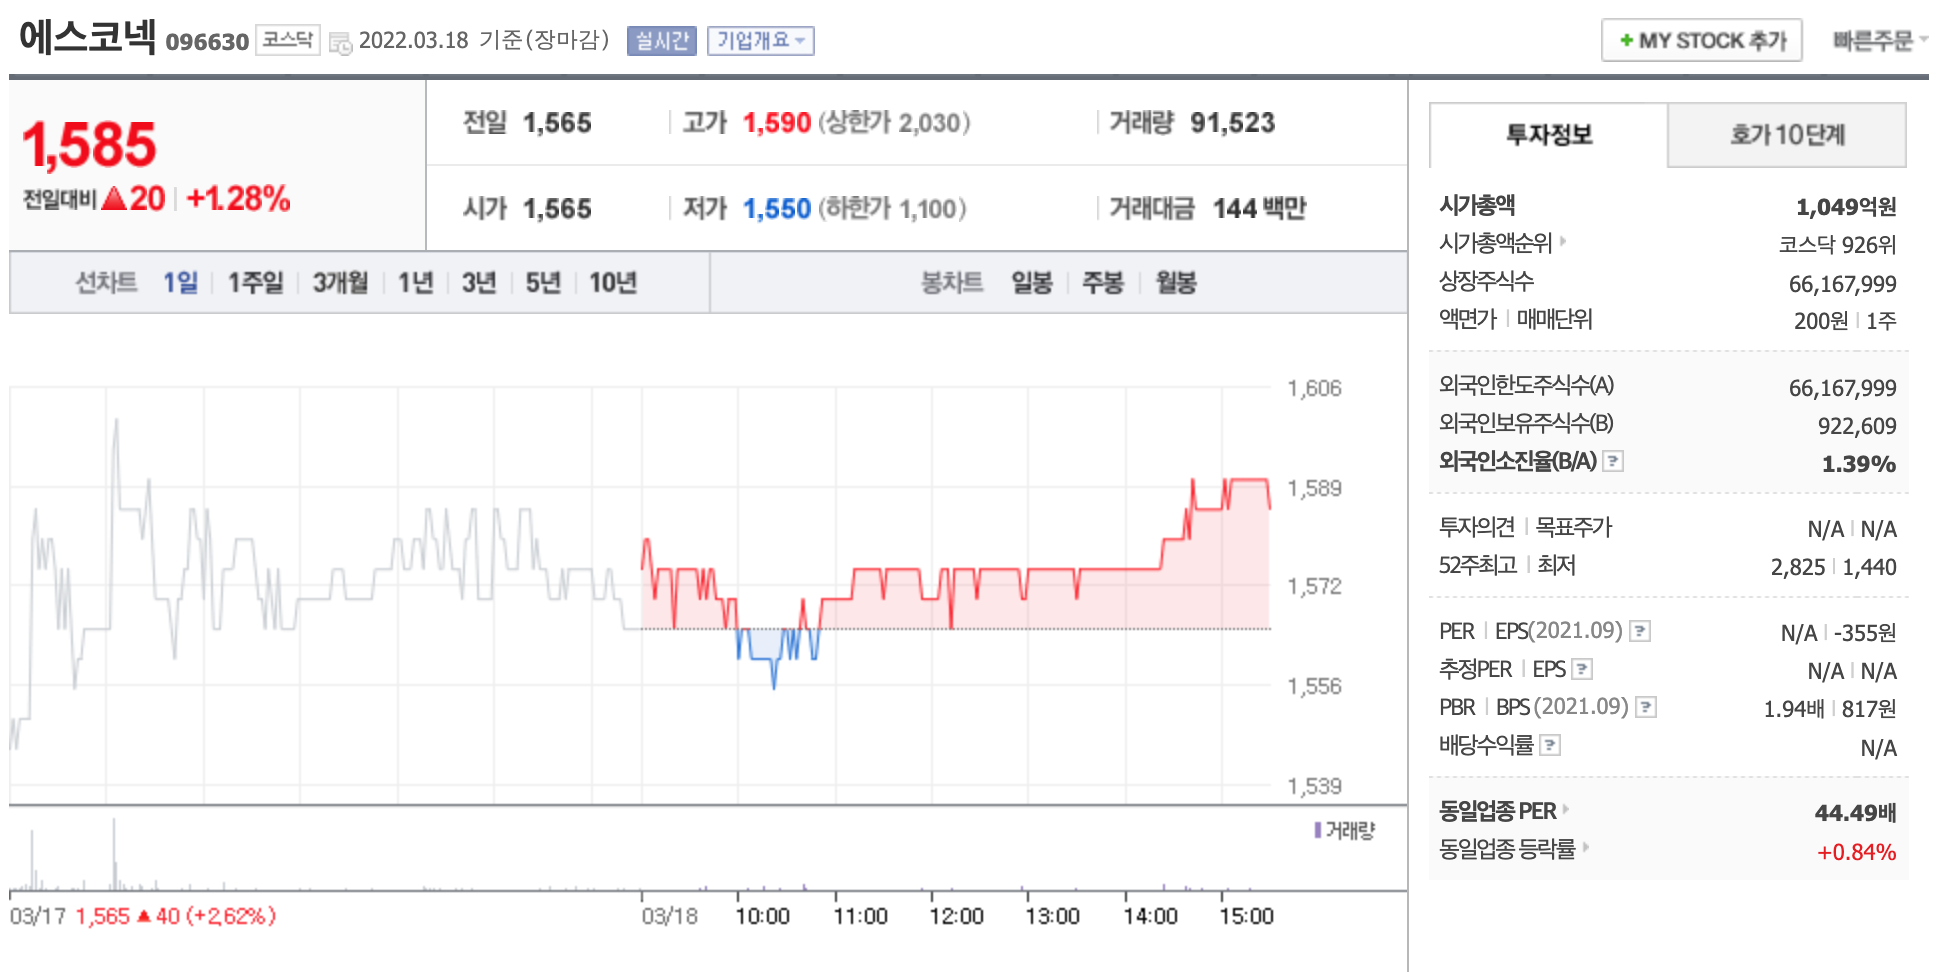Open the help icon next to 추정PER EPS
Viewport: 1936px width, 972px height.
tap(1582, 669)
